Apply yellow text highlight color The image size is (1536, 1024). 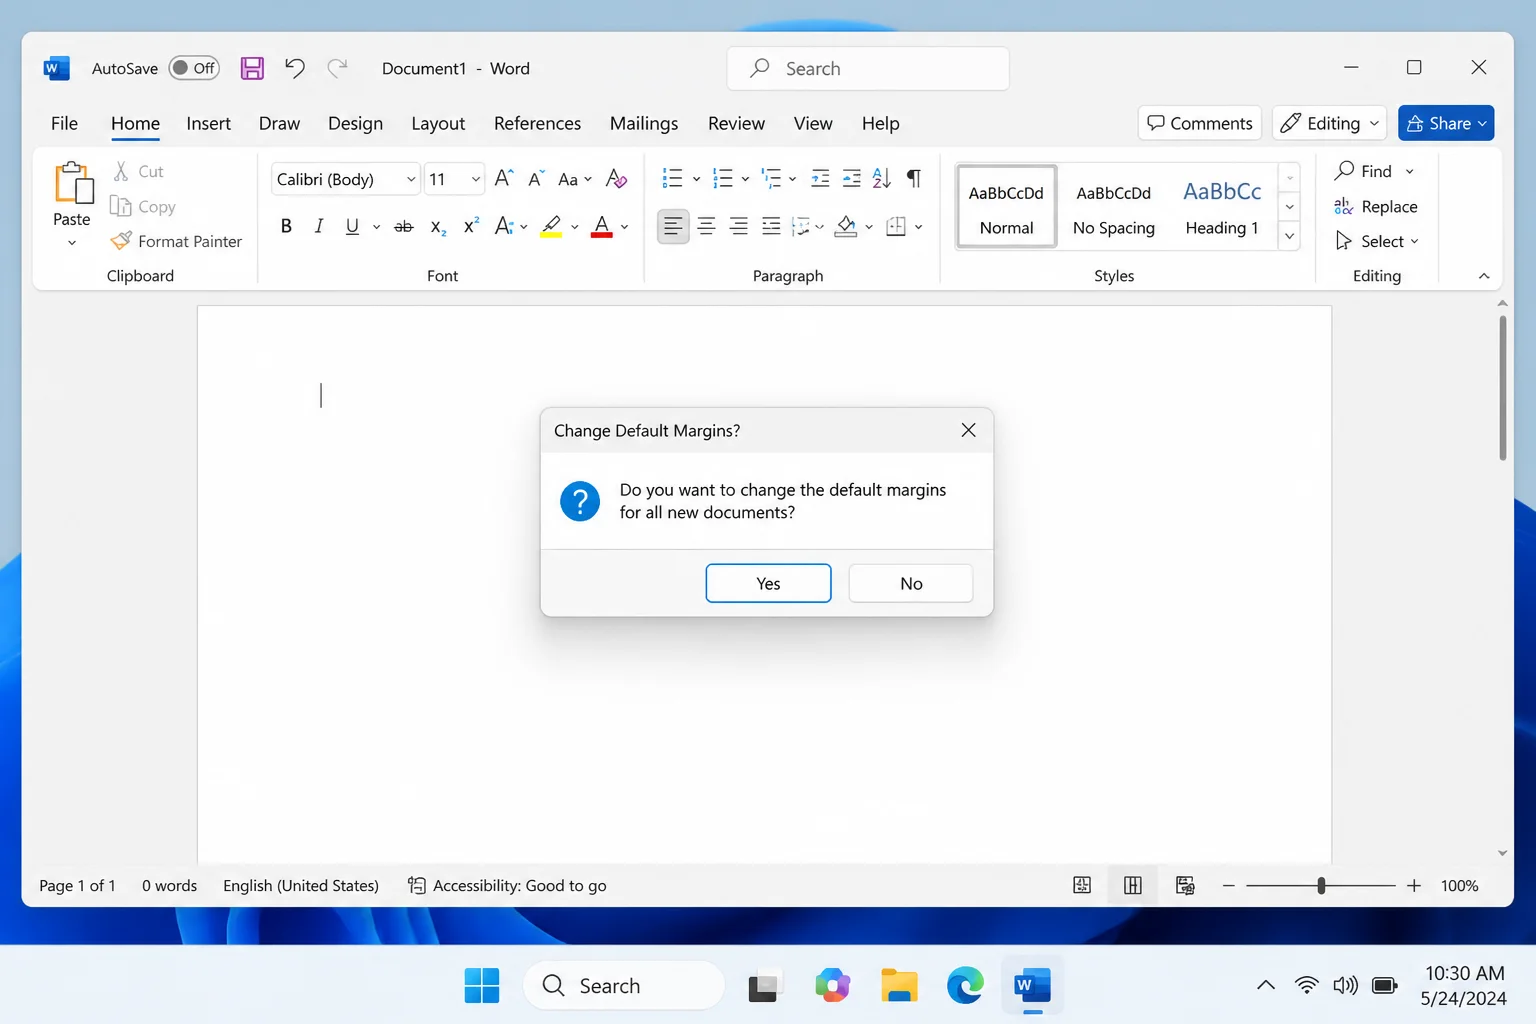[551, 227]
